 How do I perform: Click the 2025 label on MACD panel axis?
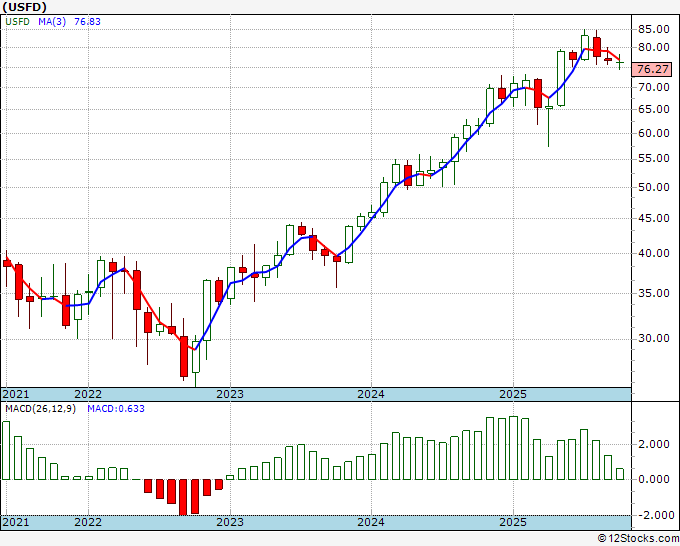pyautogui.click(x=513, y=521)
